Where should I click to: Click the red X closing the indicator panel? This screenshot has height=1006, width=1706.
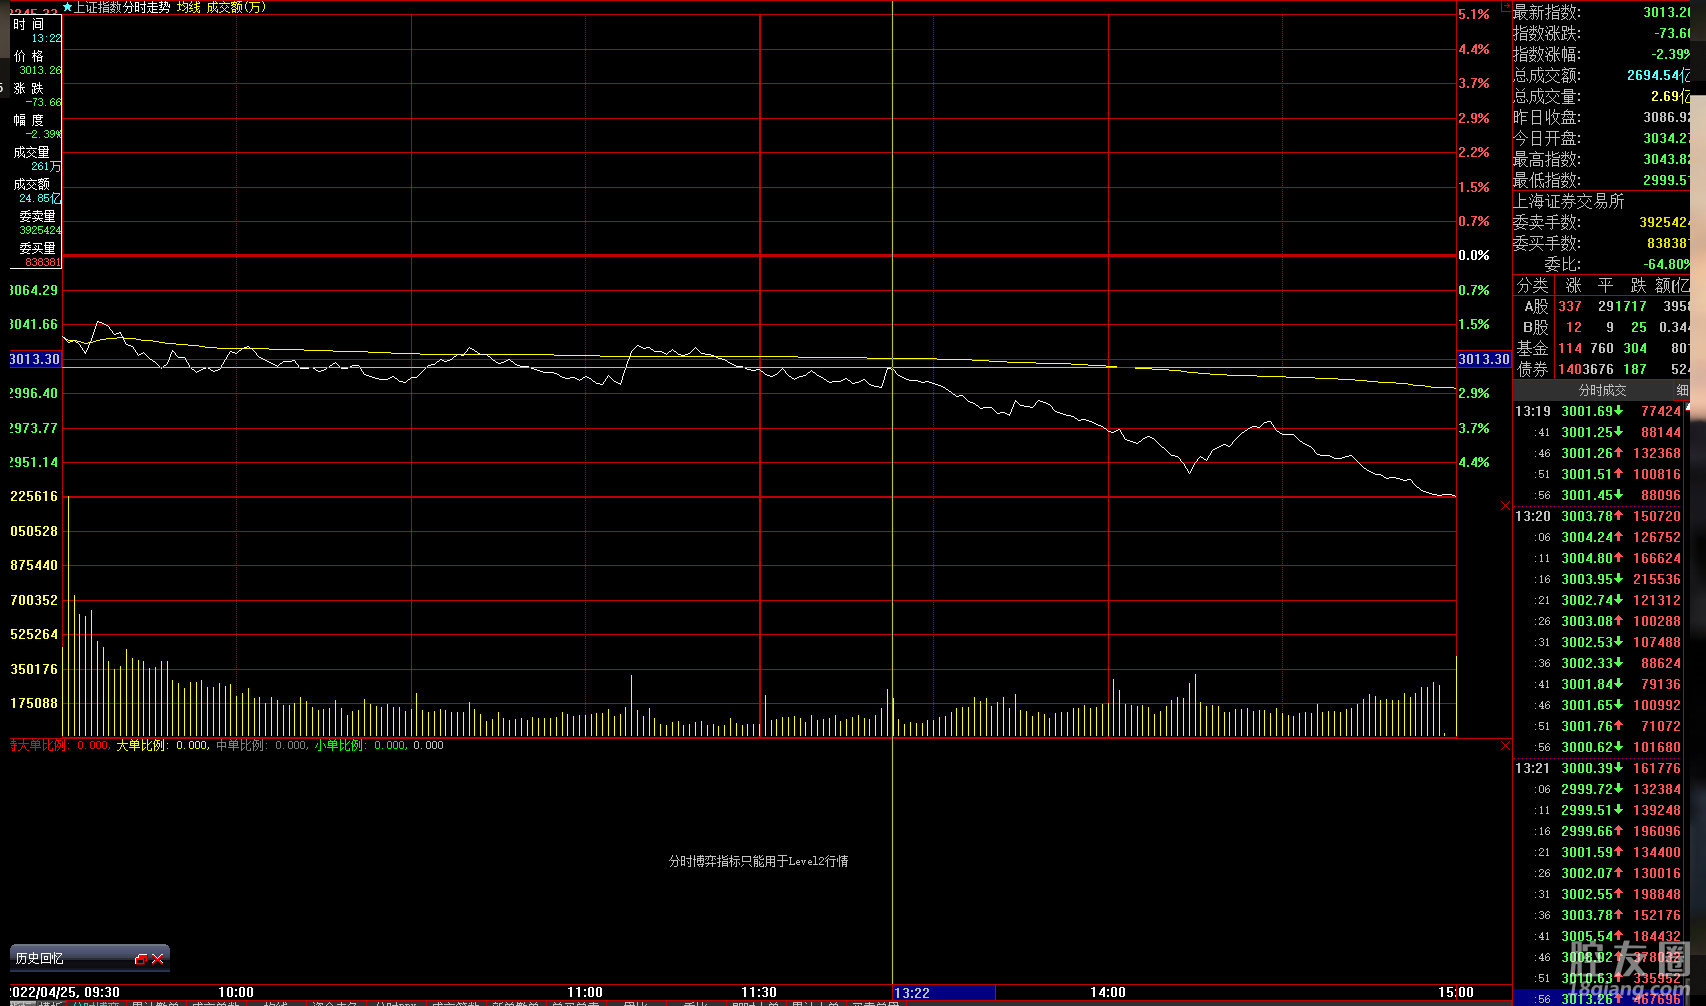[1506, 746]
